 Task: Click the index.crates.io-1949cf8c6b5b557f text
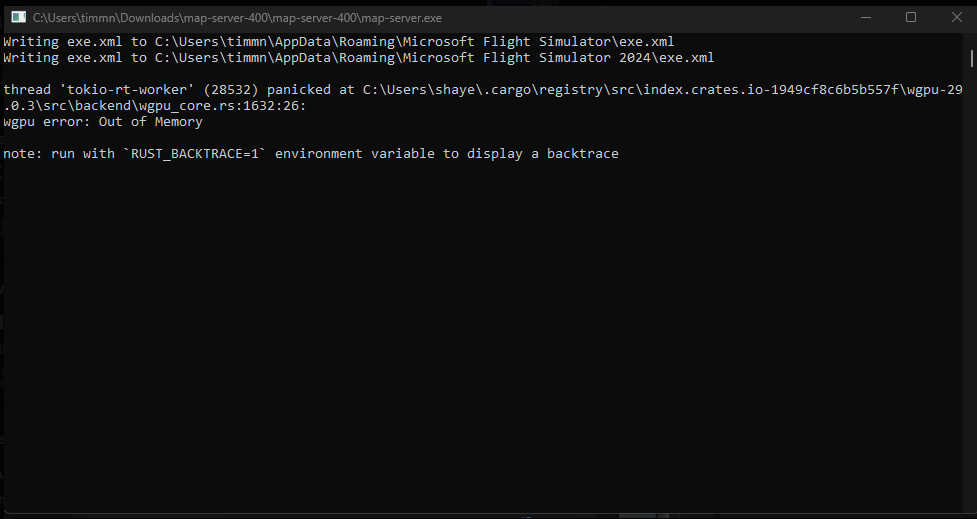[771, 90]
